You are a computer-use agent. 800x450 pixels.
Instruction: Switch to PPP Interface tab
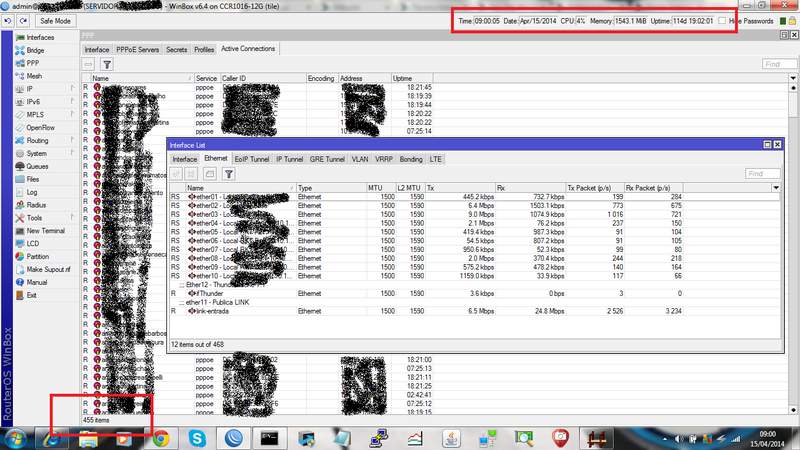click(96, 49)
